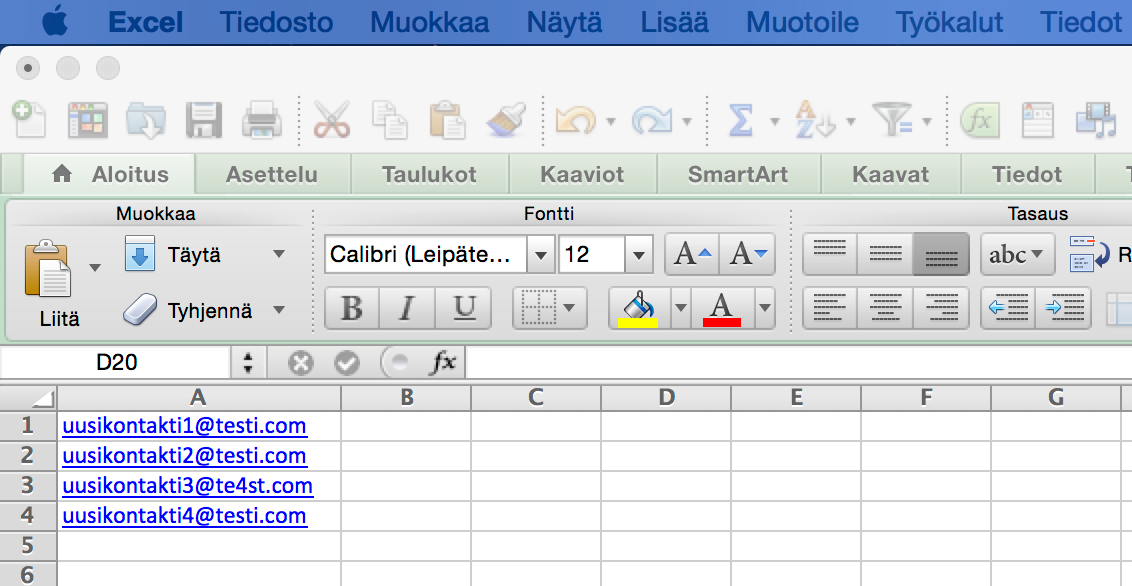
Task: Open the Muokkaa menu
Action: (430, 22)
